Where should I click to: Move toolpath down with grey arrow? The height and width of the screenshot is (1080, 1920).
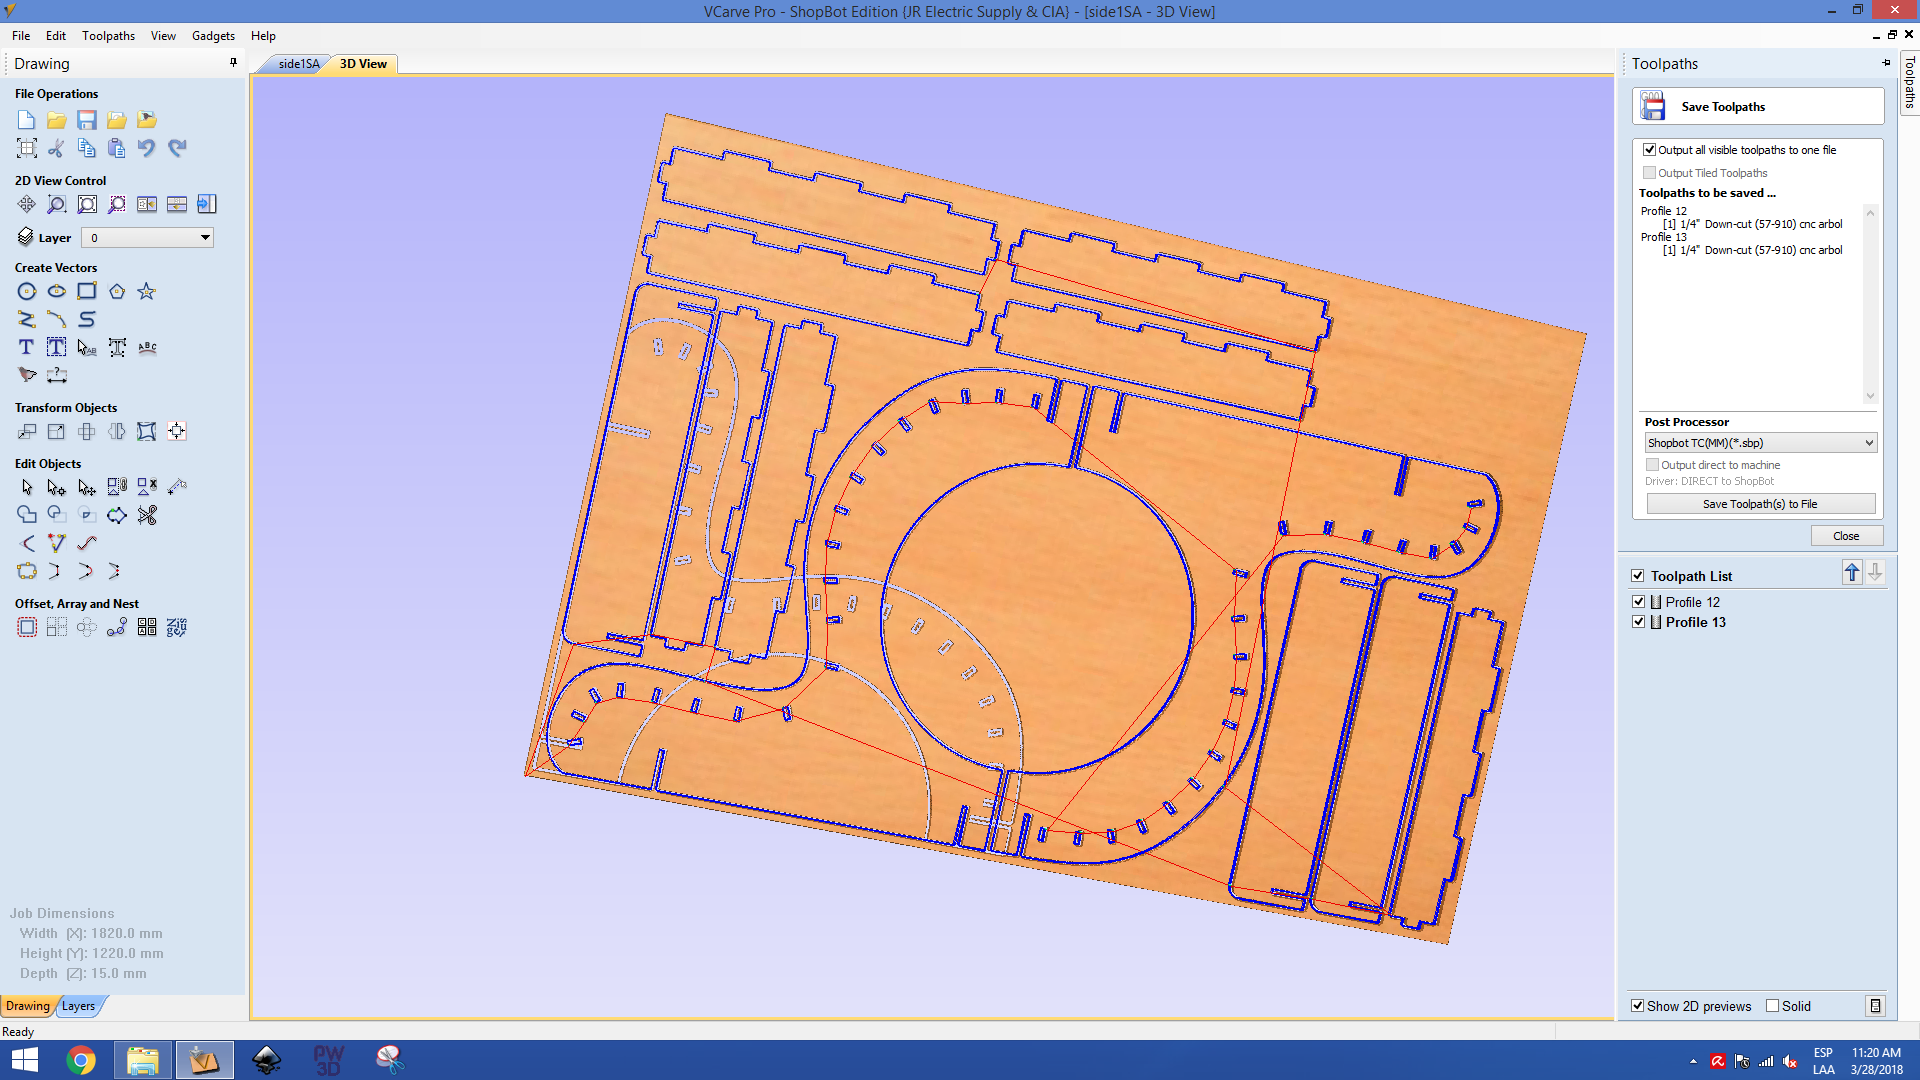tap(1875, 573)
